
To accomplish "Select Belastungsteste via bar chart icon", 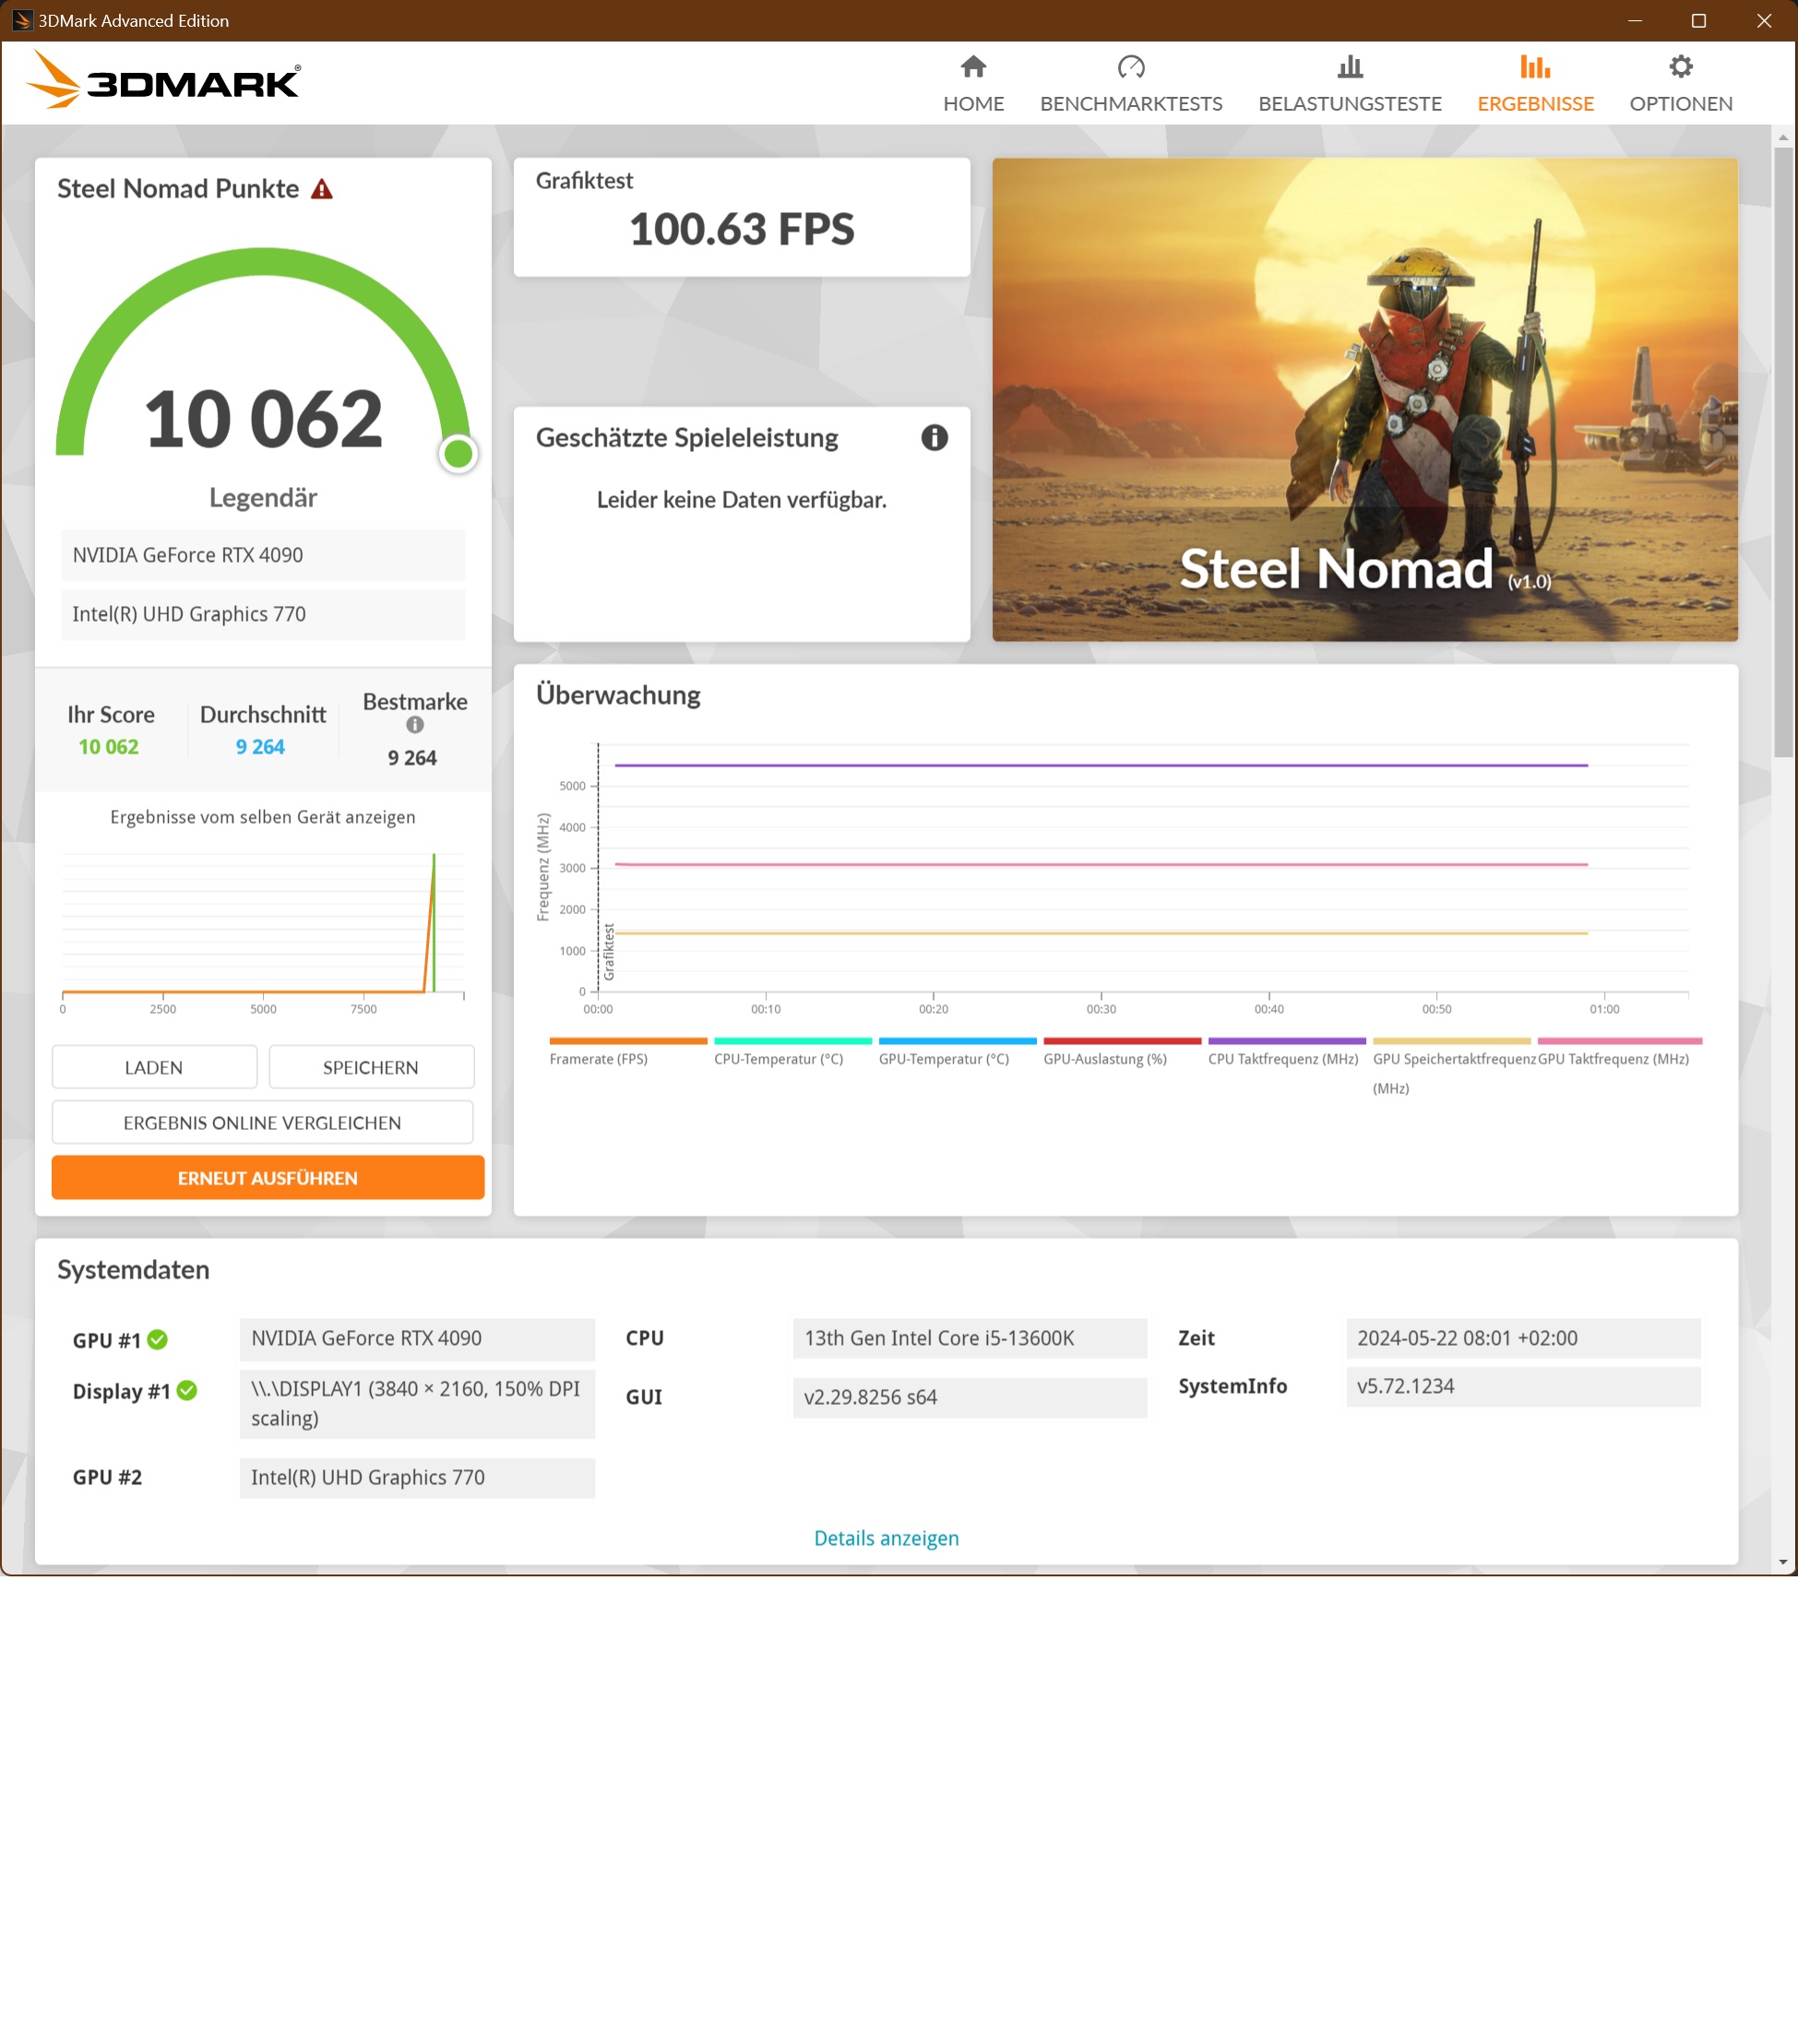I will [x=1349, y=80].
